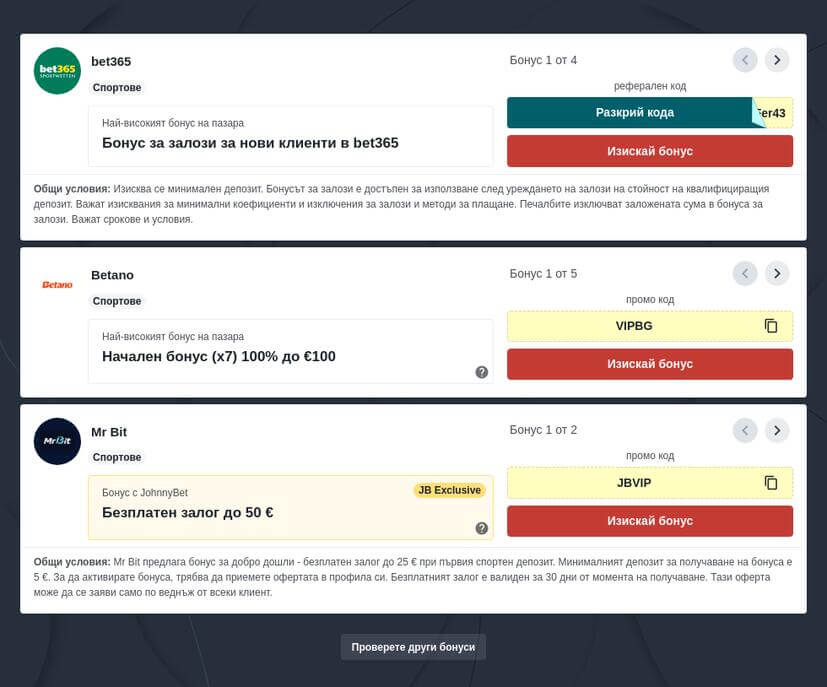Show previous bet365 bonus

(x=745, y=60)
